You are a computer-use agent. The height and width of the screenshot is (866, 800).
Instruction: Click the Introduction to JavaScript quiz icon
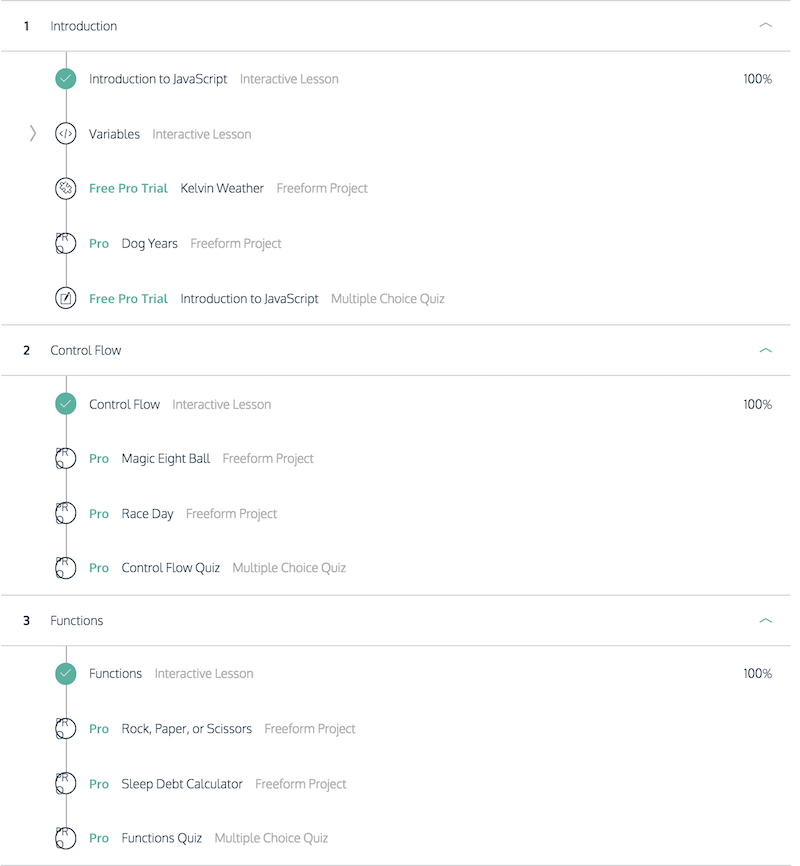tap(65, 299)
